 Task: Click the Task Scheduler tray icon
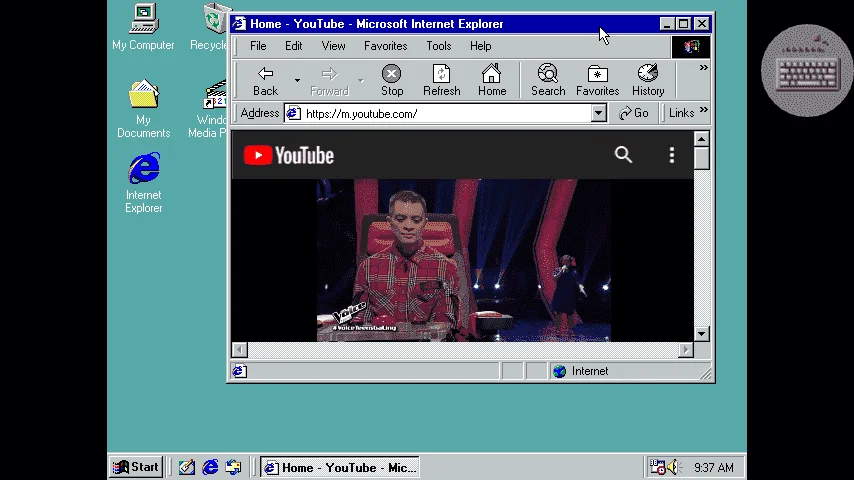(657, 467)
